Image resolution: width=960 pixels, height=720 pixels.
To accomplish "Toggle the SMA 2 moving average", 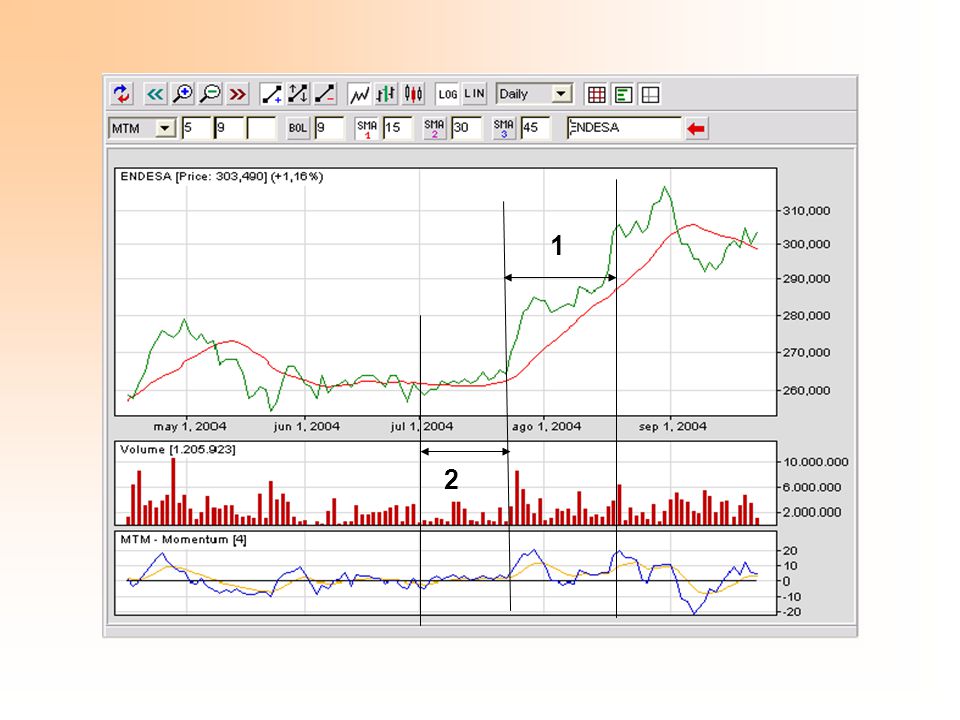I will pos(434,128).
